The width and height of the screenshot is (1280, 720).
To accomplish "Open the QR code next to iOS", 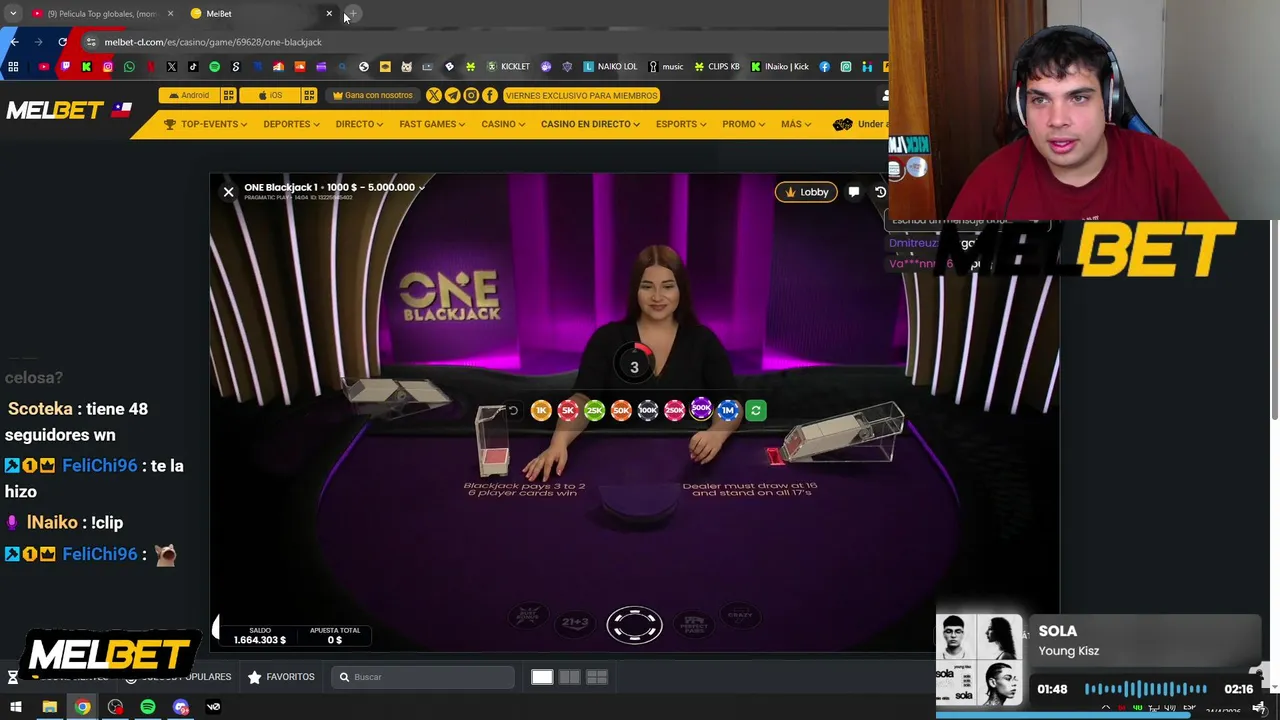I will pos(309,95).
